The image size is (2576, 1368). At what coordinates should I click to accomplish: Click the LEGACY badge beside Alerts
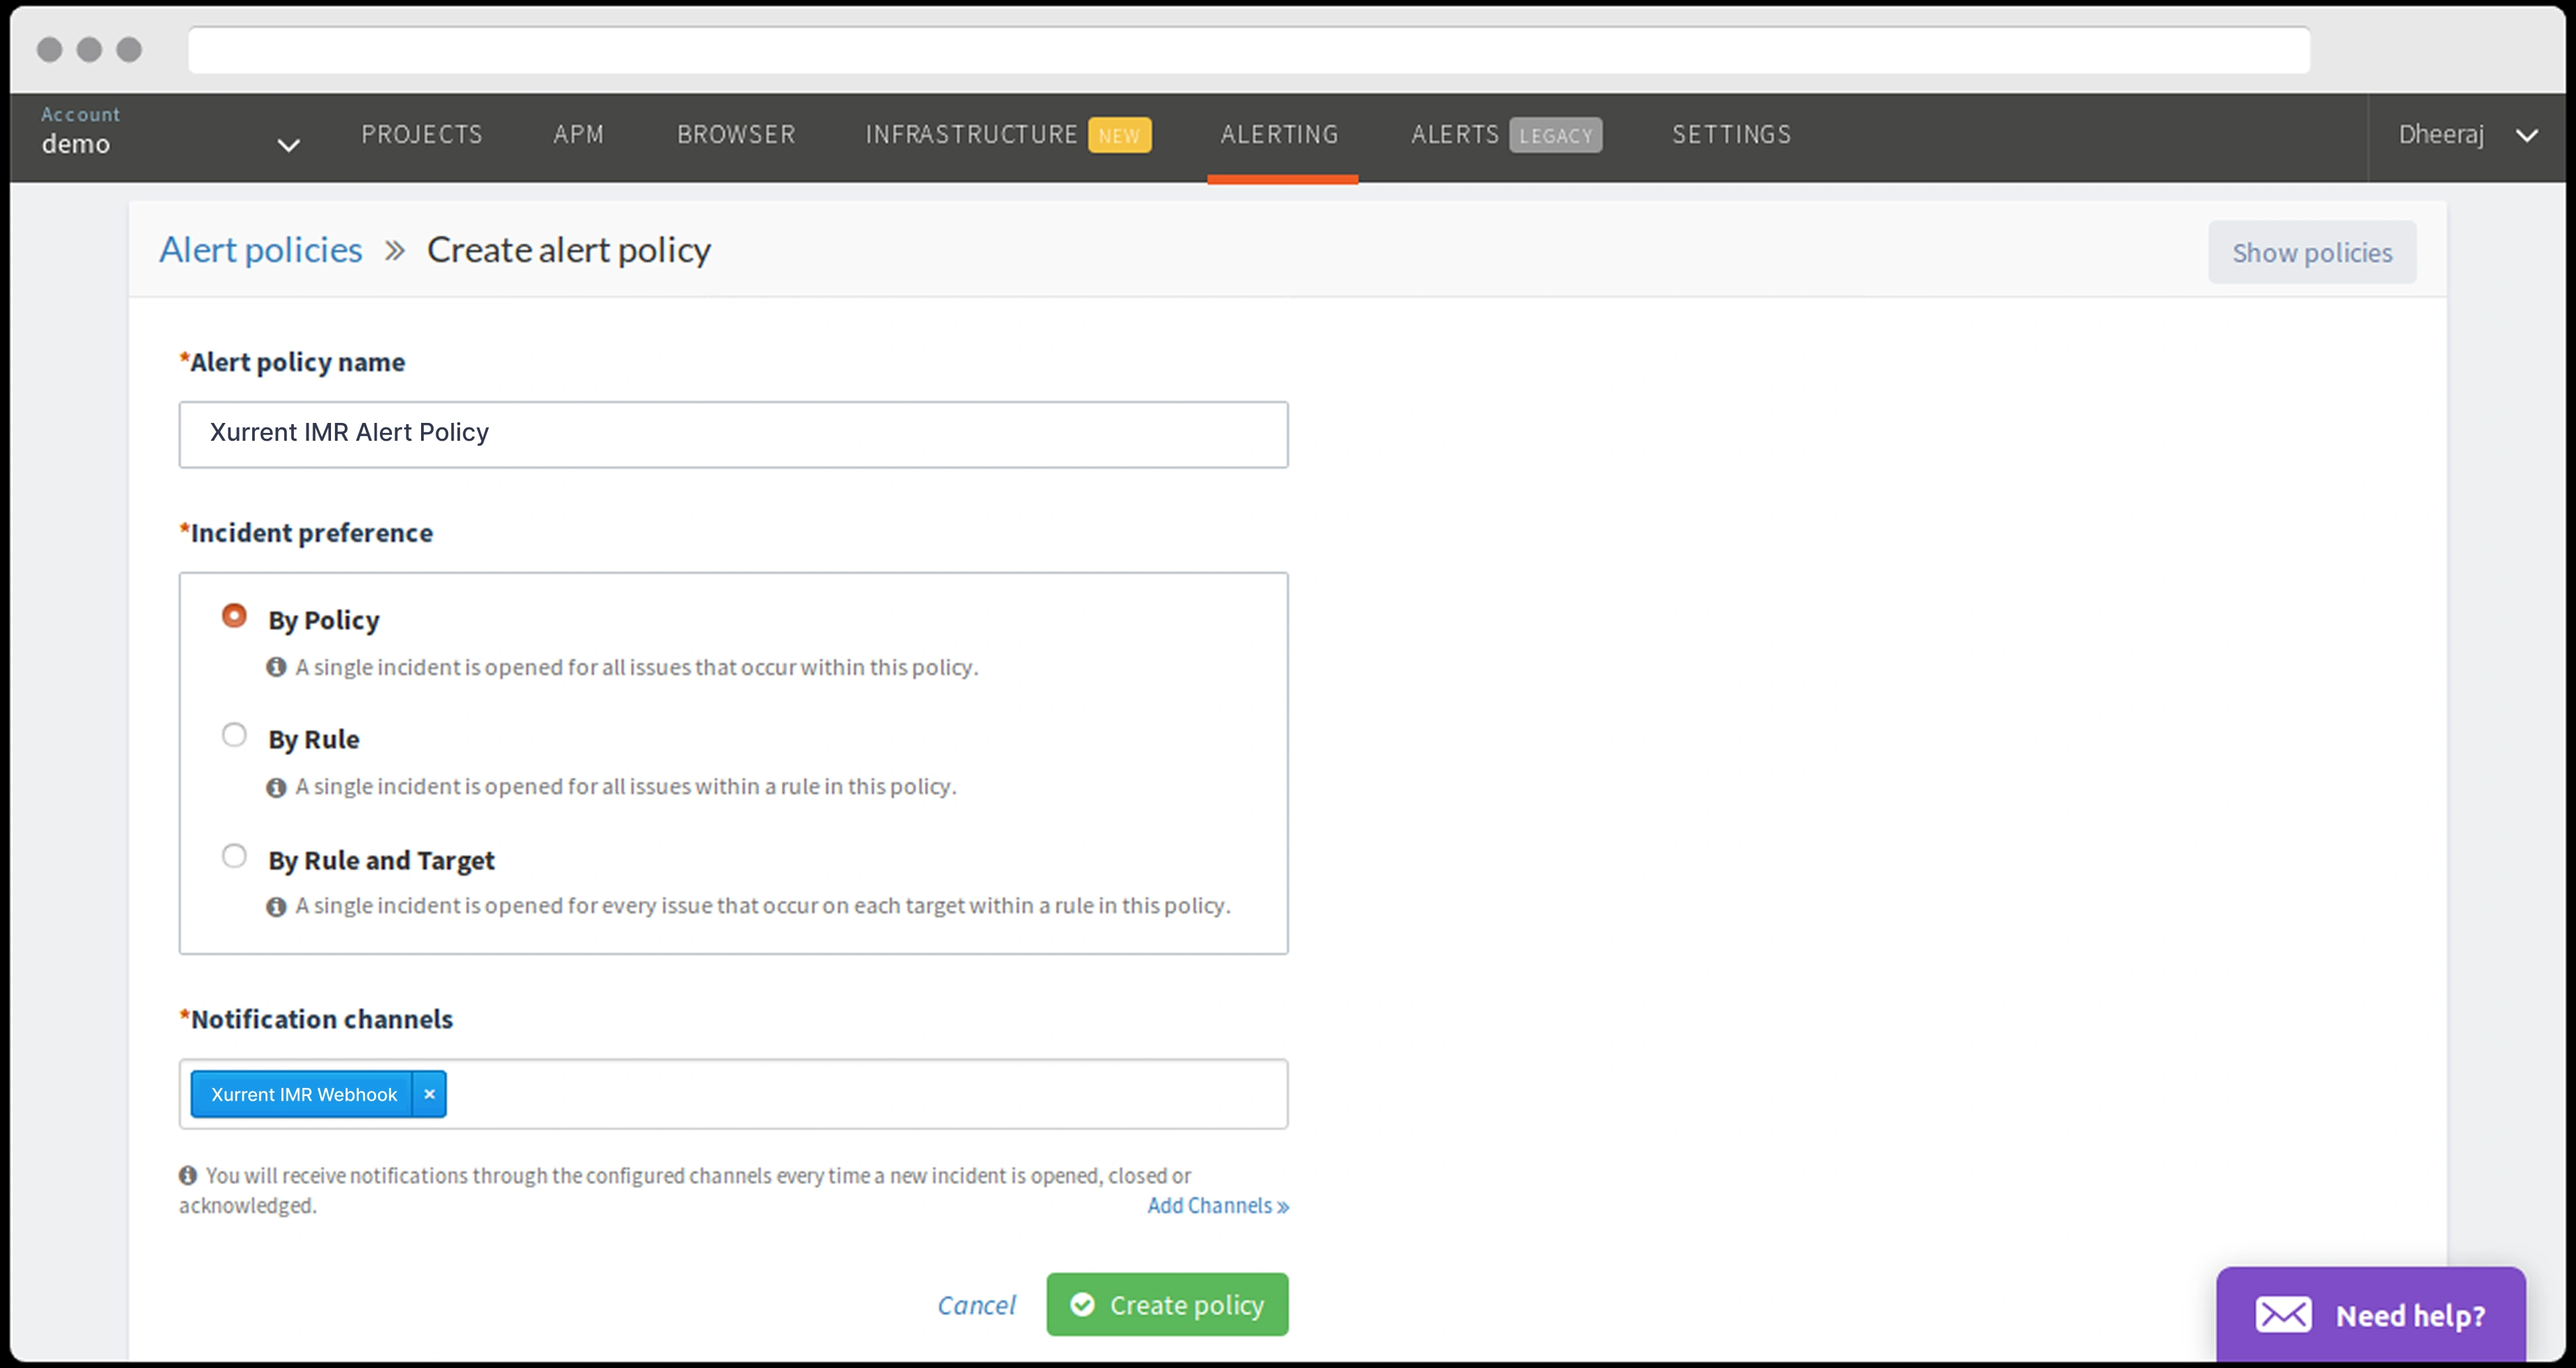pyautogui.click(x=1555, y=135)
